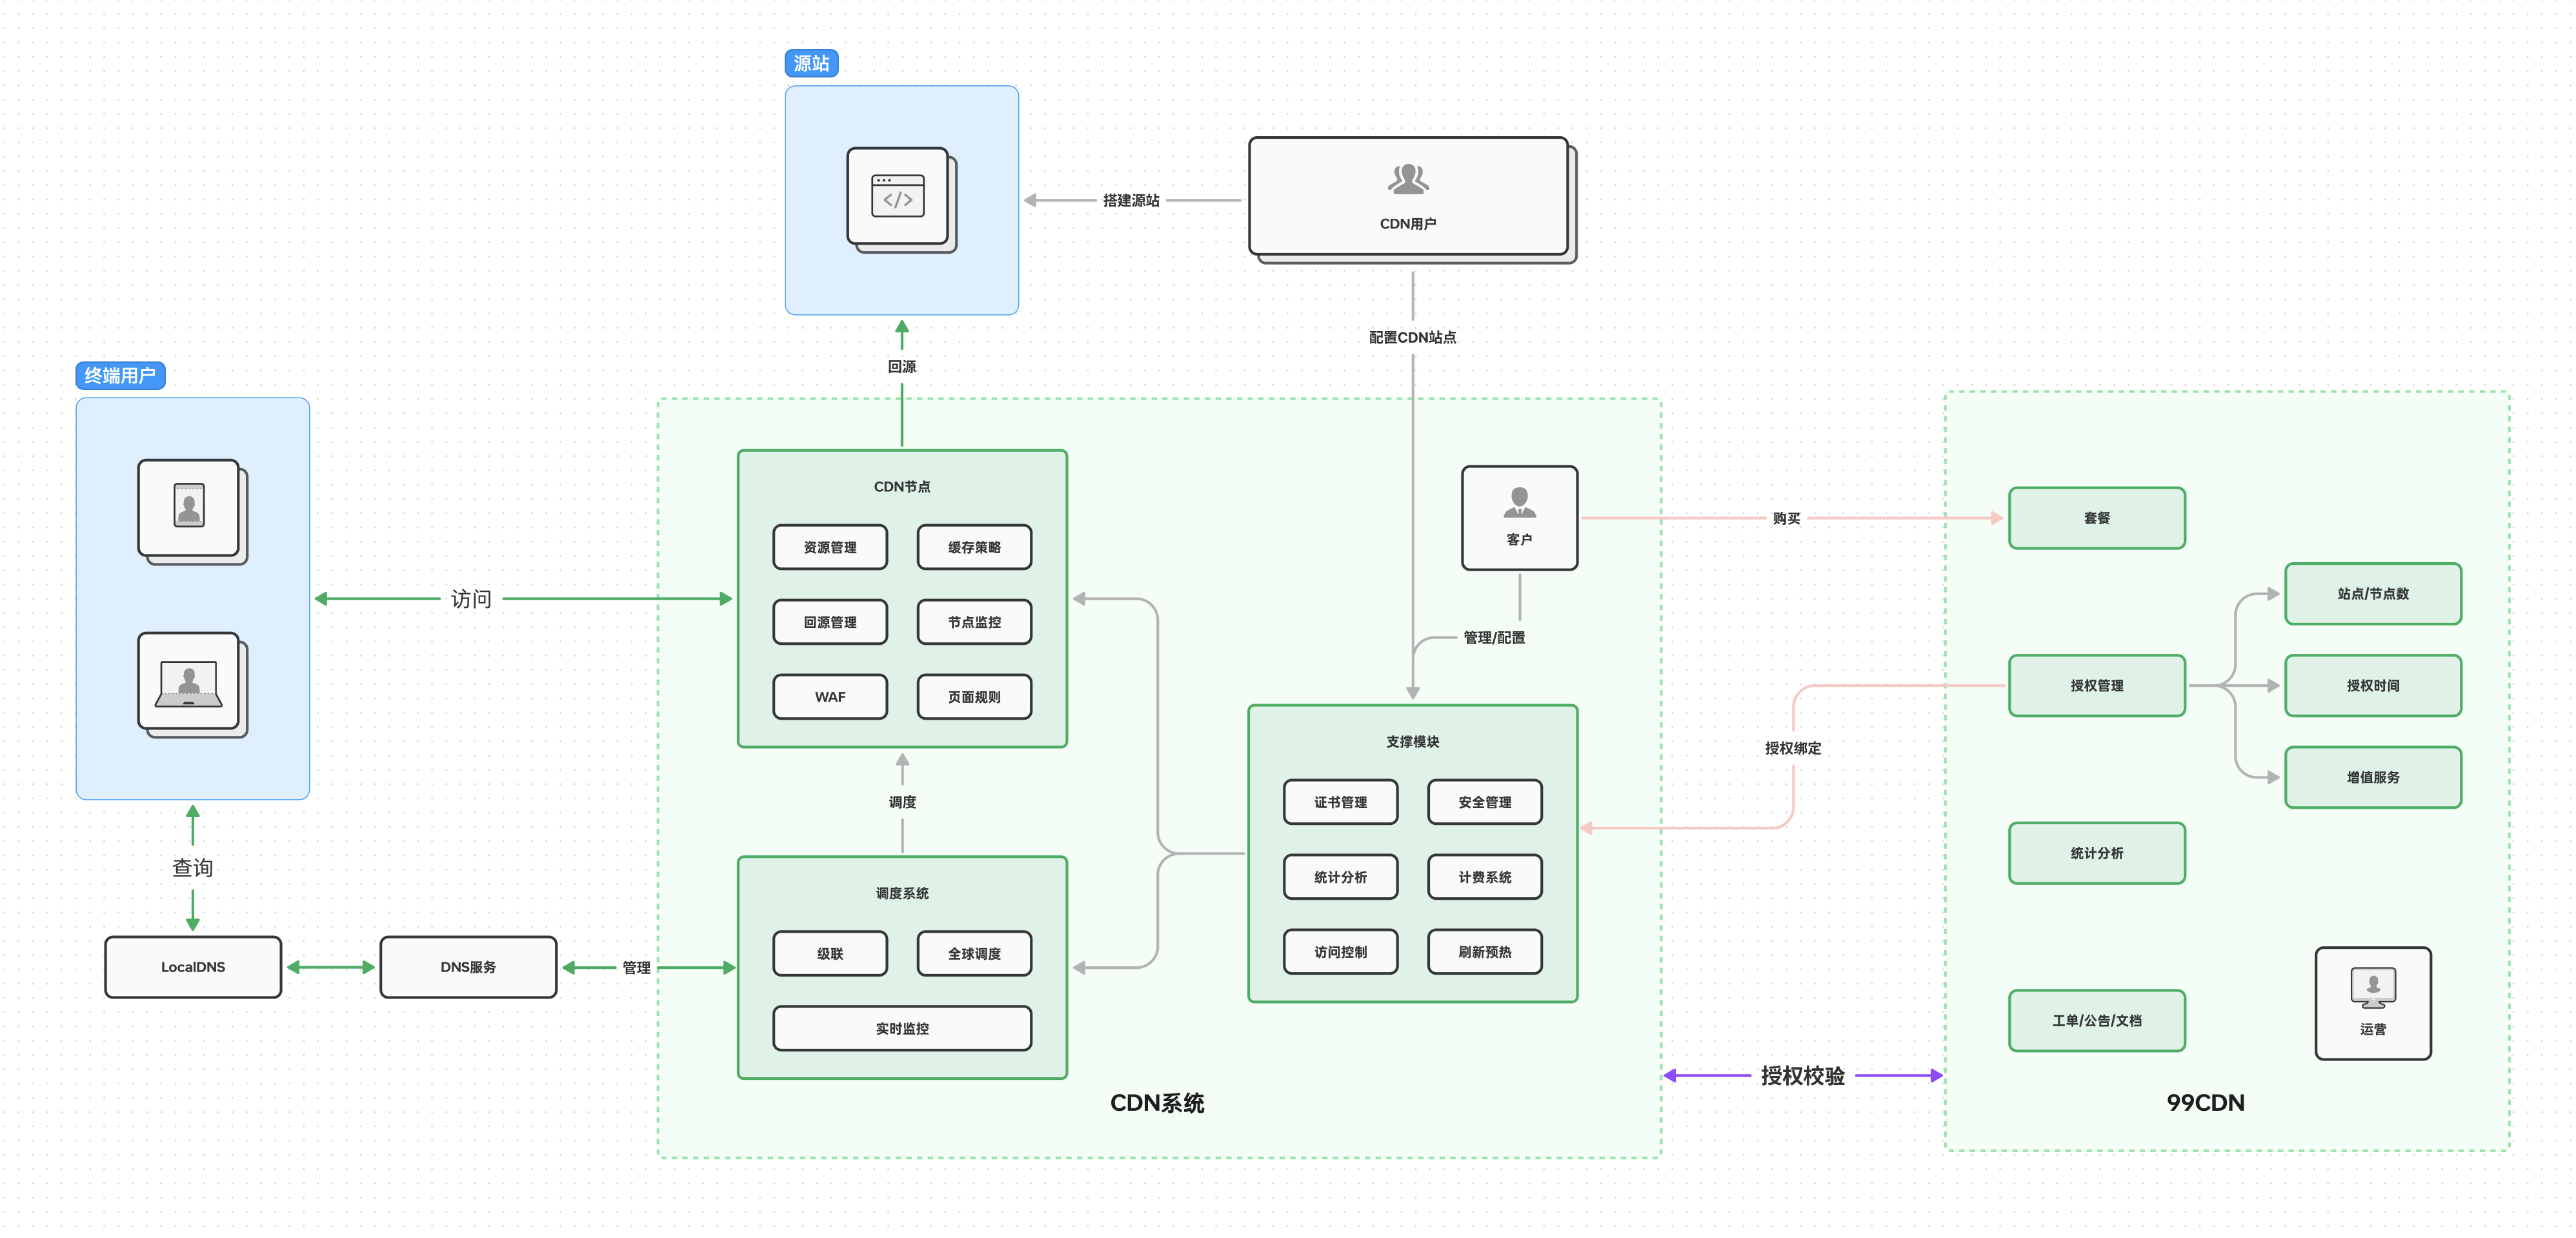This screenshot has height=1238, width=2576.
Task: Click the blue 源站 tag label
Action: (811, 64)
